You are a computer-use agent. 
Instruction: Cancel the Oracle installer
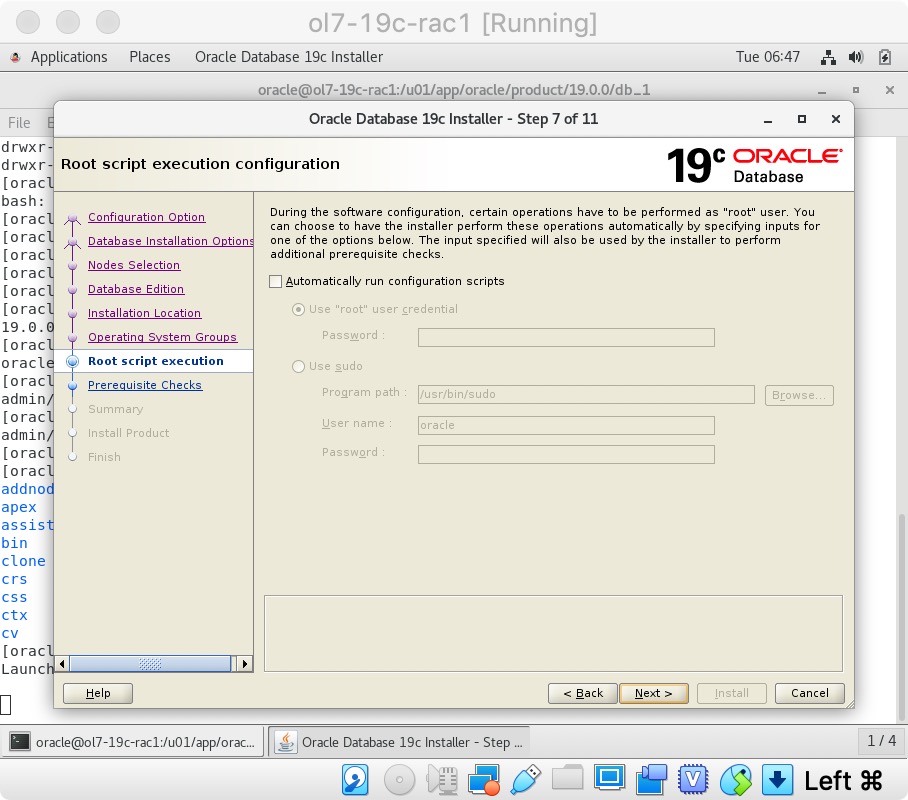[x=810, y=693]
